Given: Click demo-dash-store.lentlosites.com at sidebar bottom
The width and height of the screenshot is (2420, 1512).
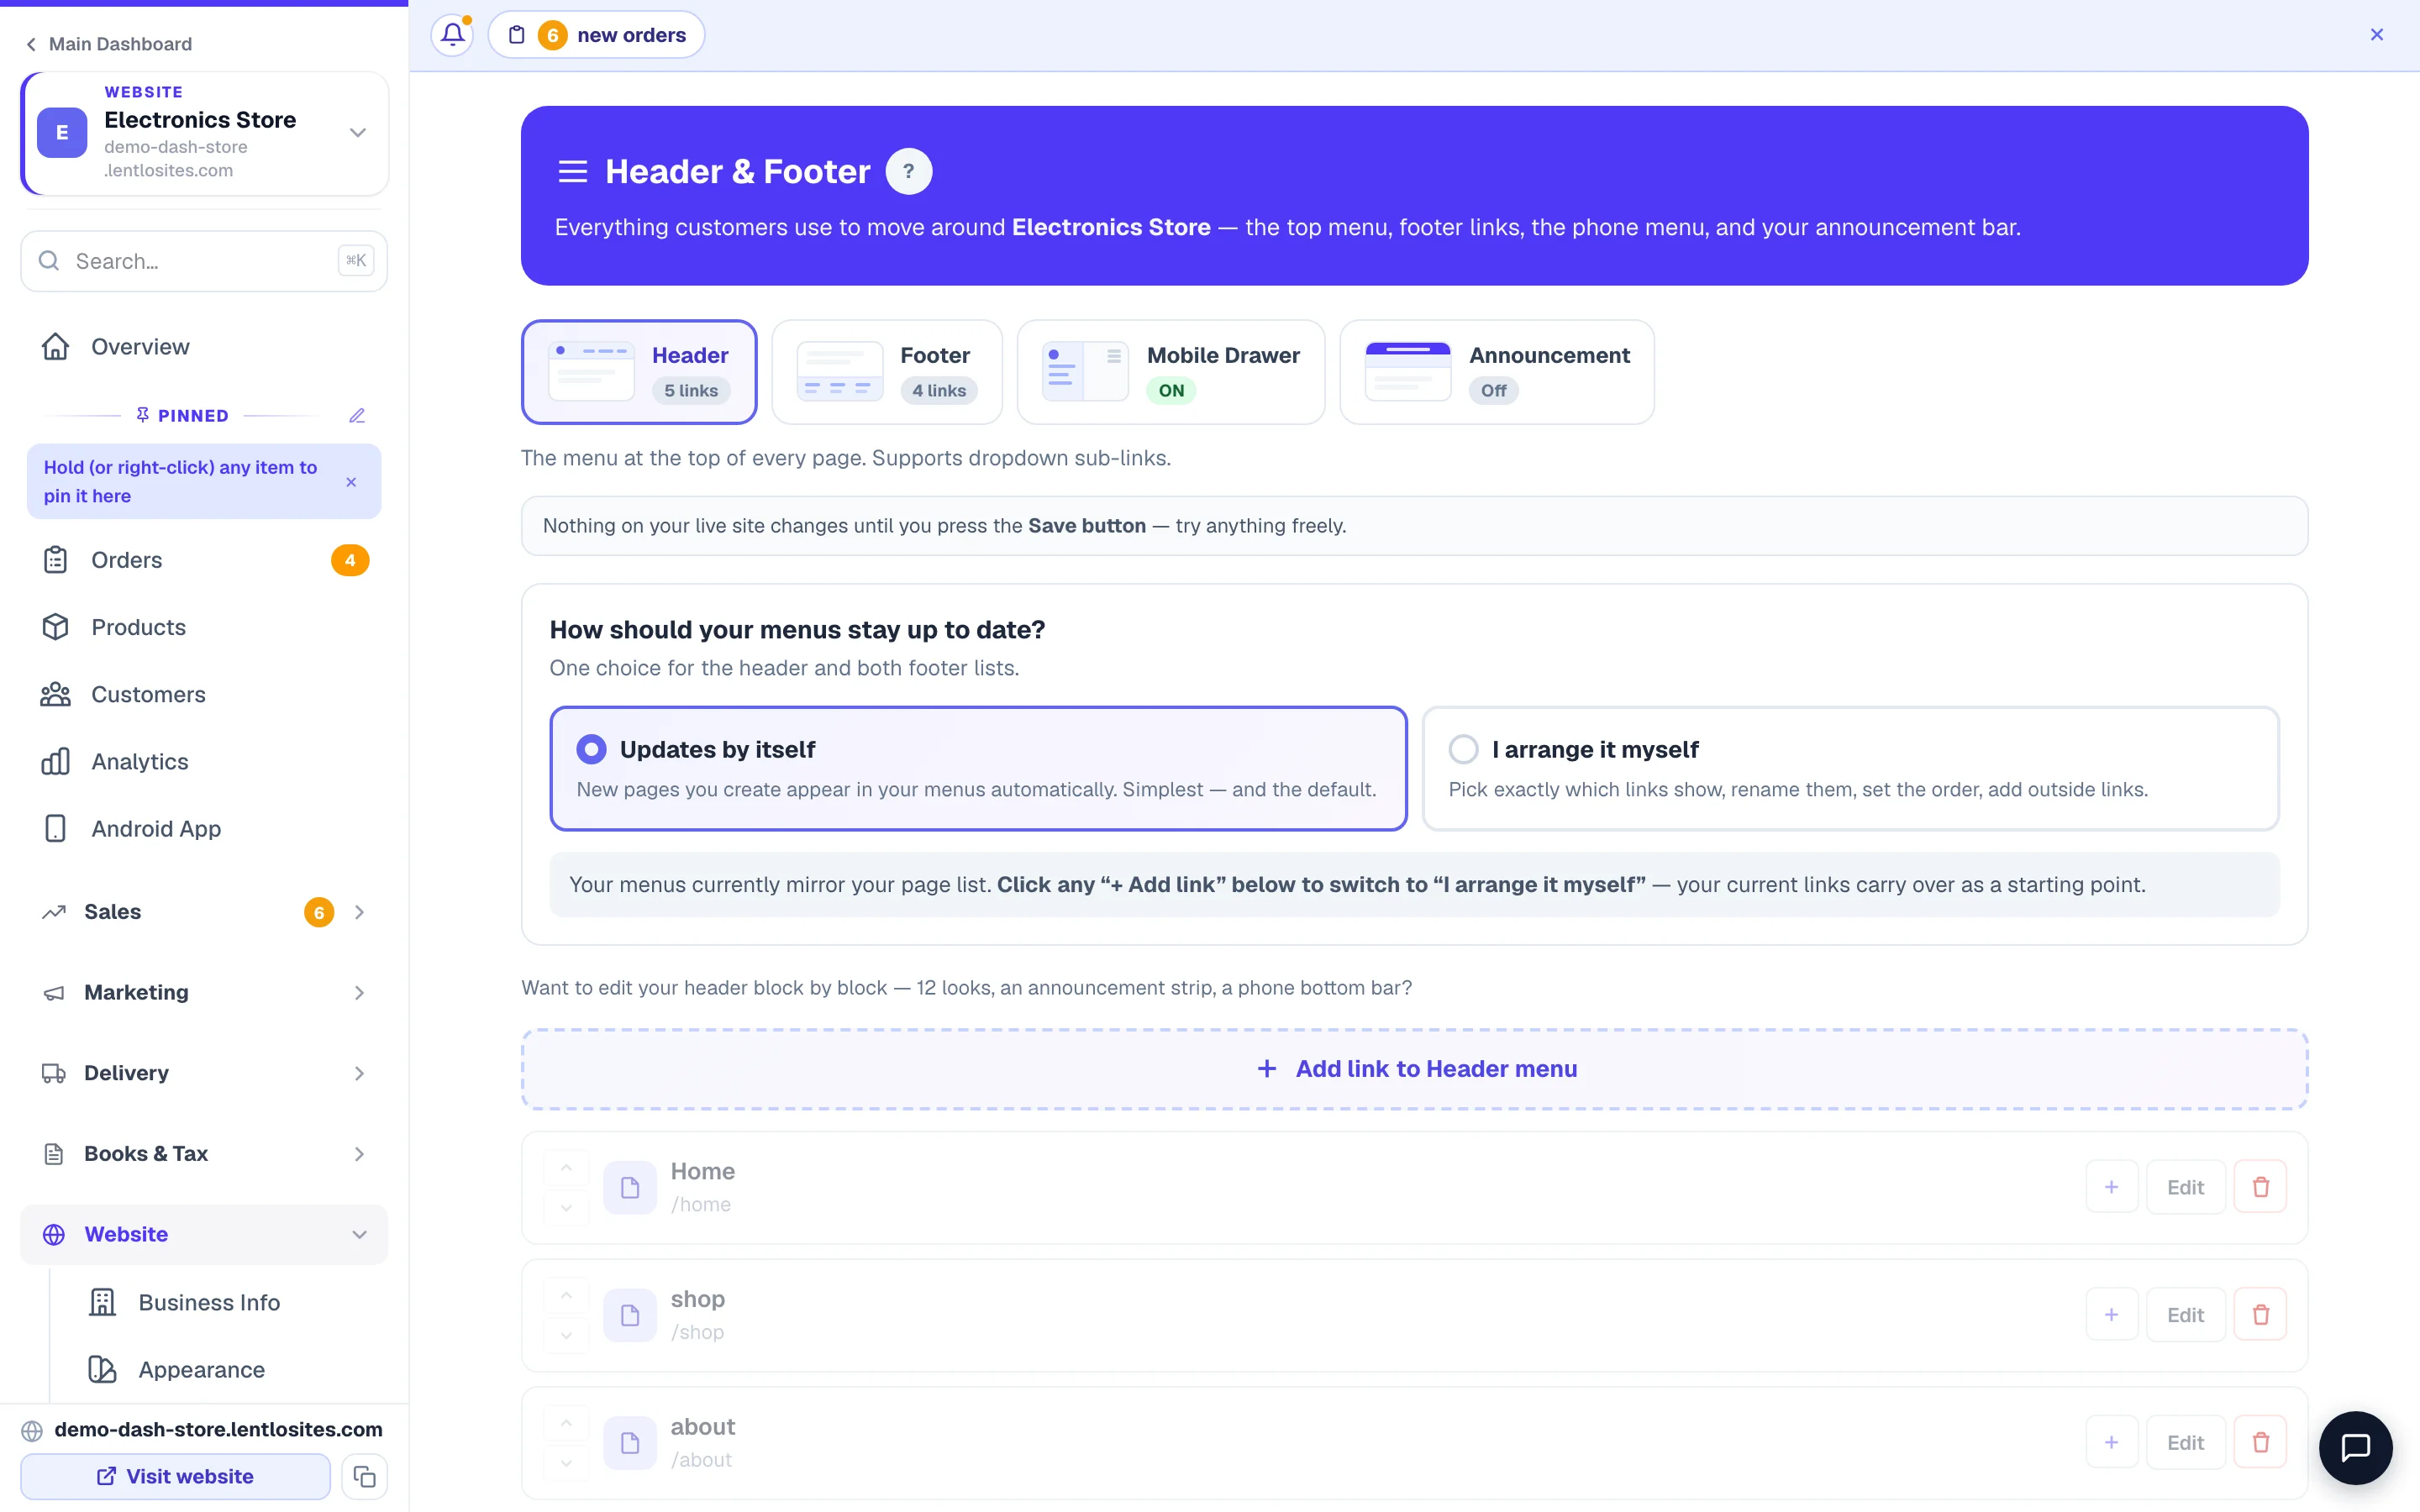Looking at the screenshot, I should 218,1429.
